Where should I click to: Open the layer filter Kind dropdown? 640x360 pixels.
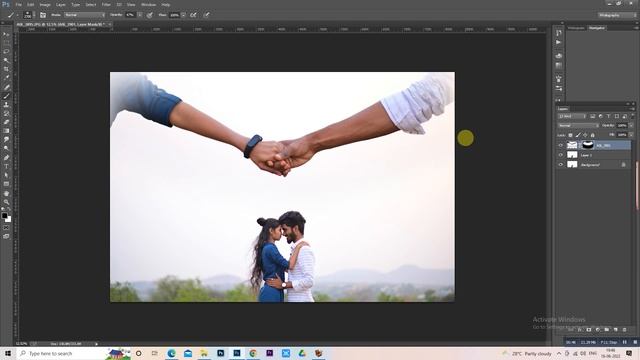tap(571, 116)
